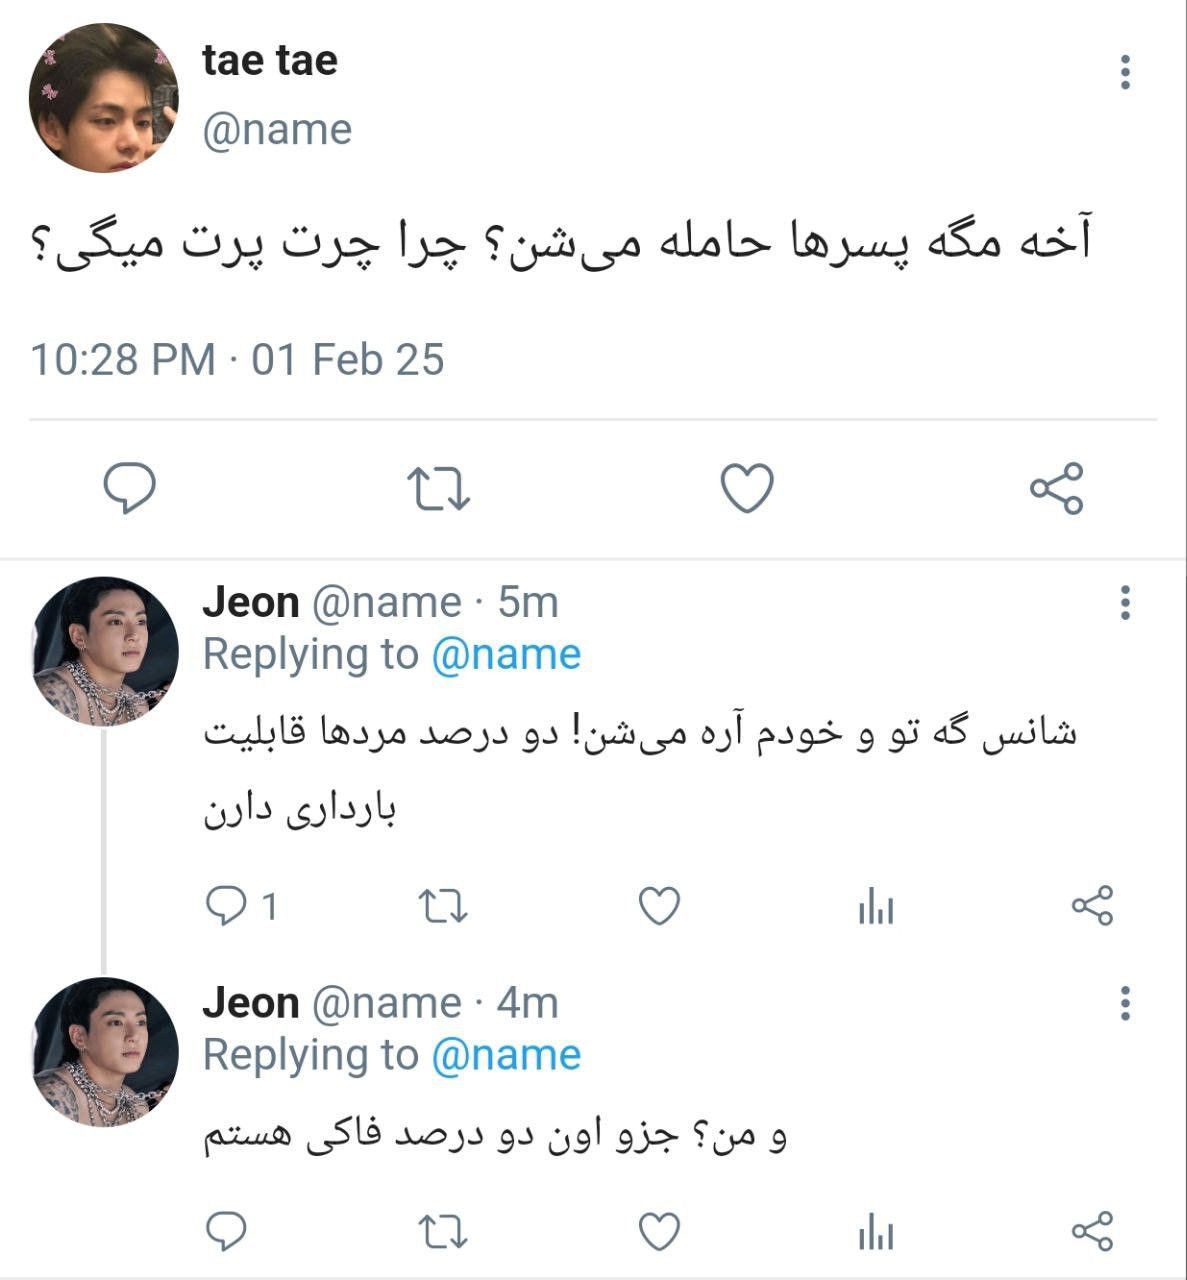Reply to Jeon's 4m tweet
Viewport: 1187px width, 1280px height.
pos(226,1231)
